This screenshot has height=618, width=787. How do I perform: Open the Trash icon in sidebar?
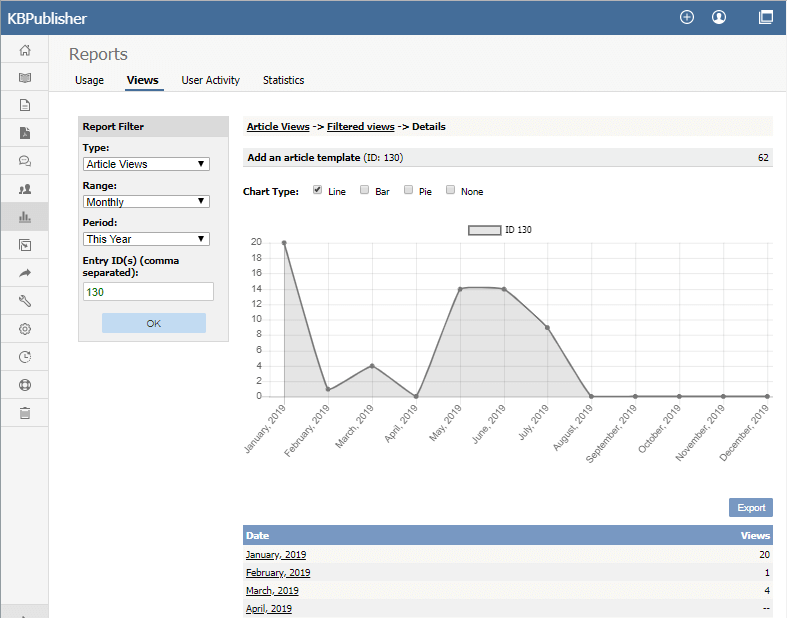click(x=25, y=413)
